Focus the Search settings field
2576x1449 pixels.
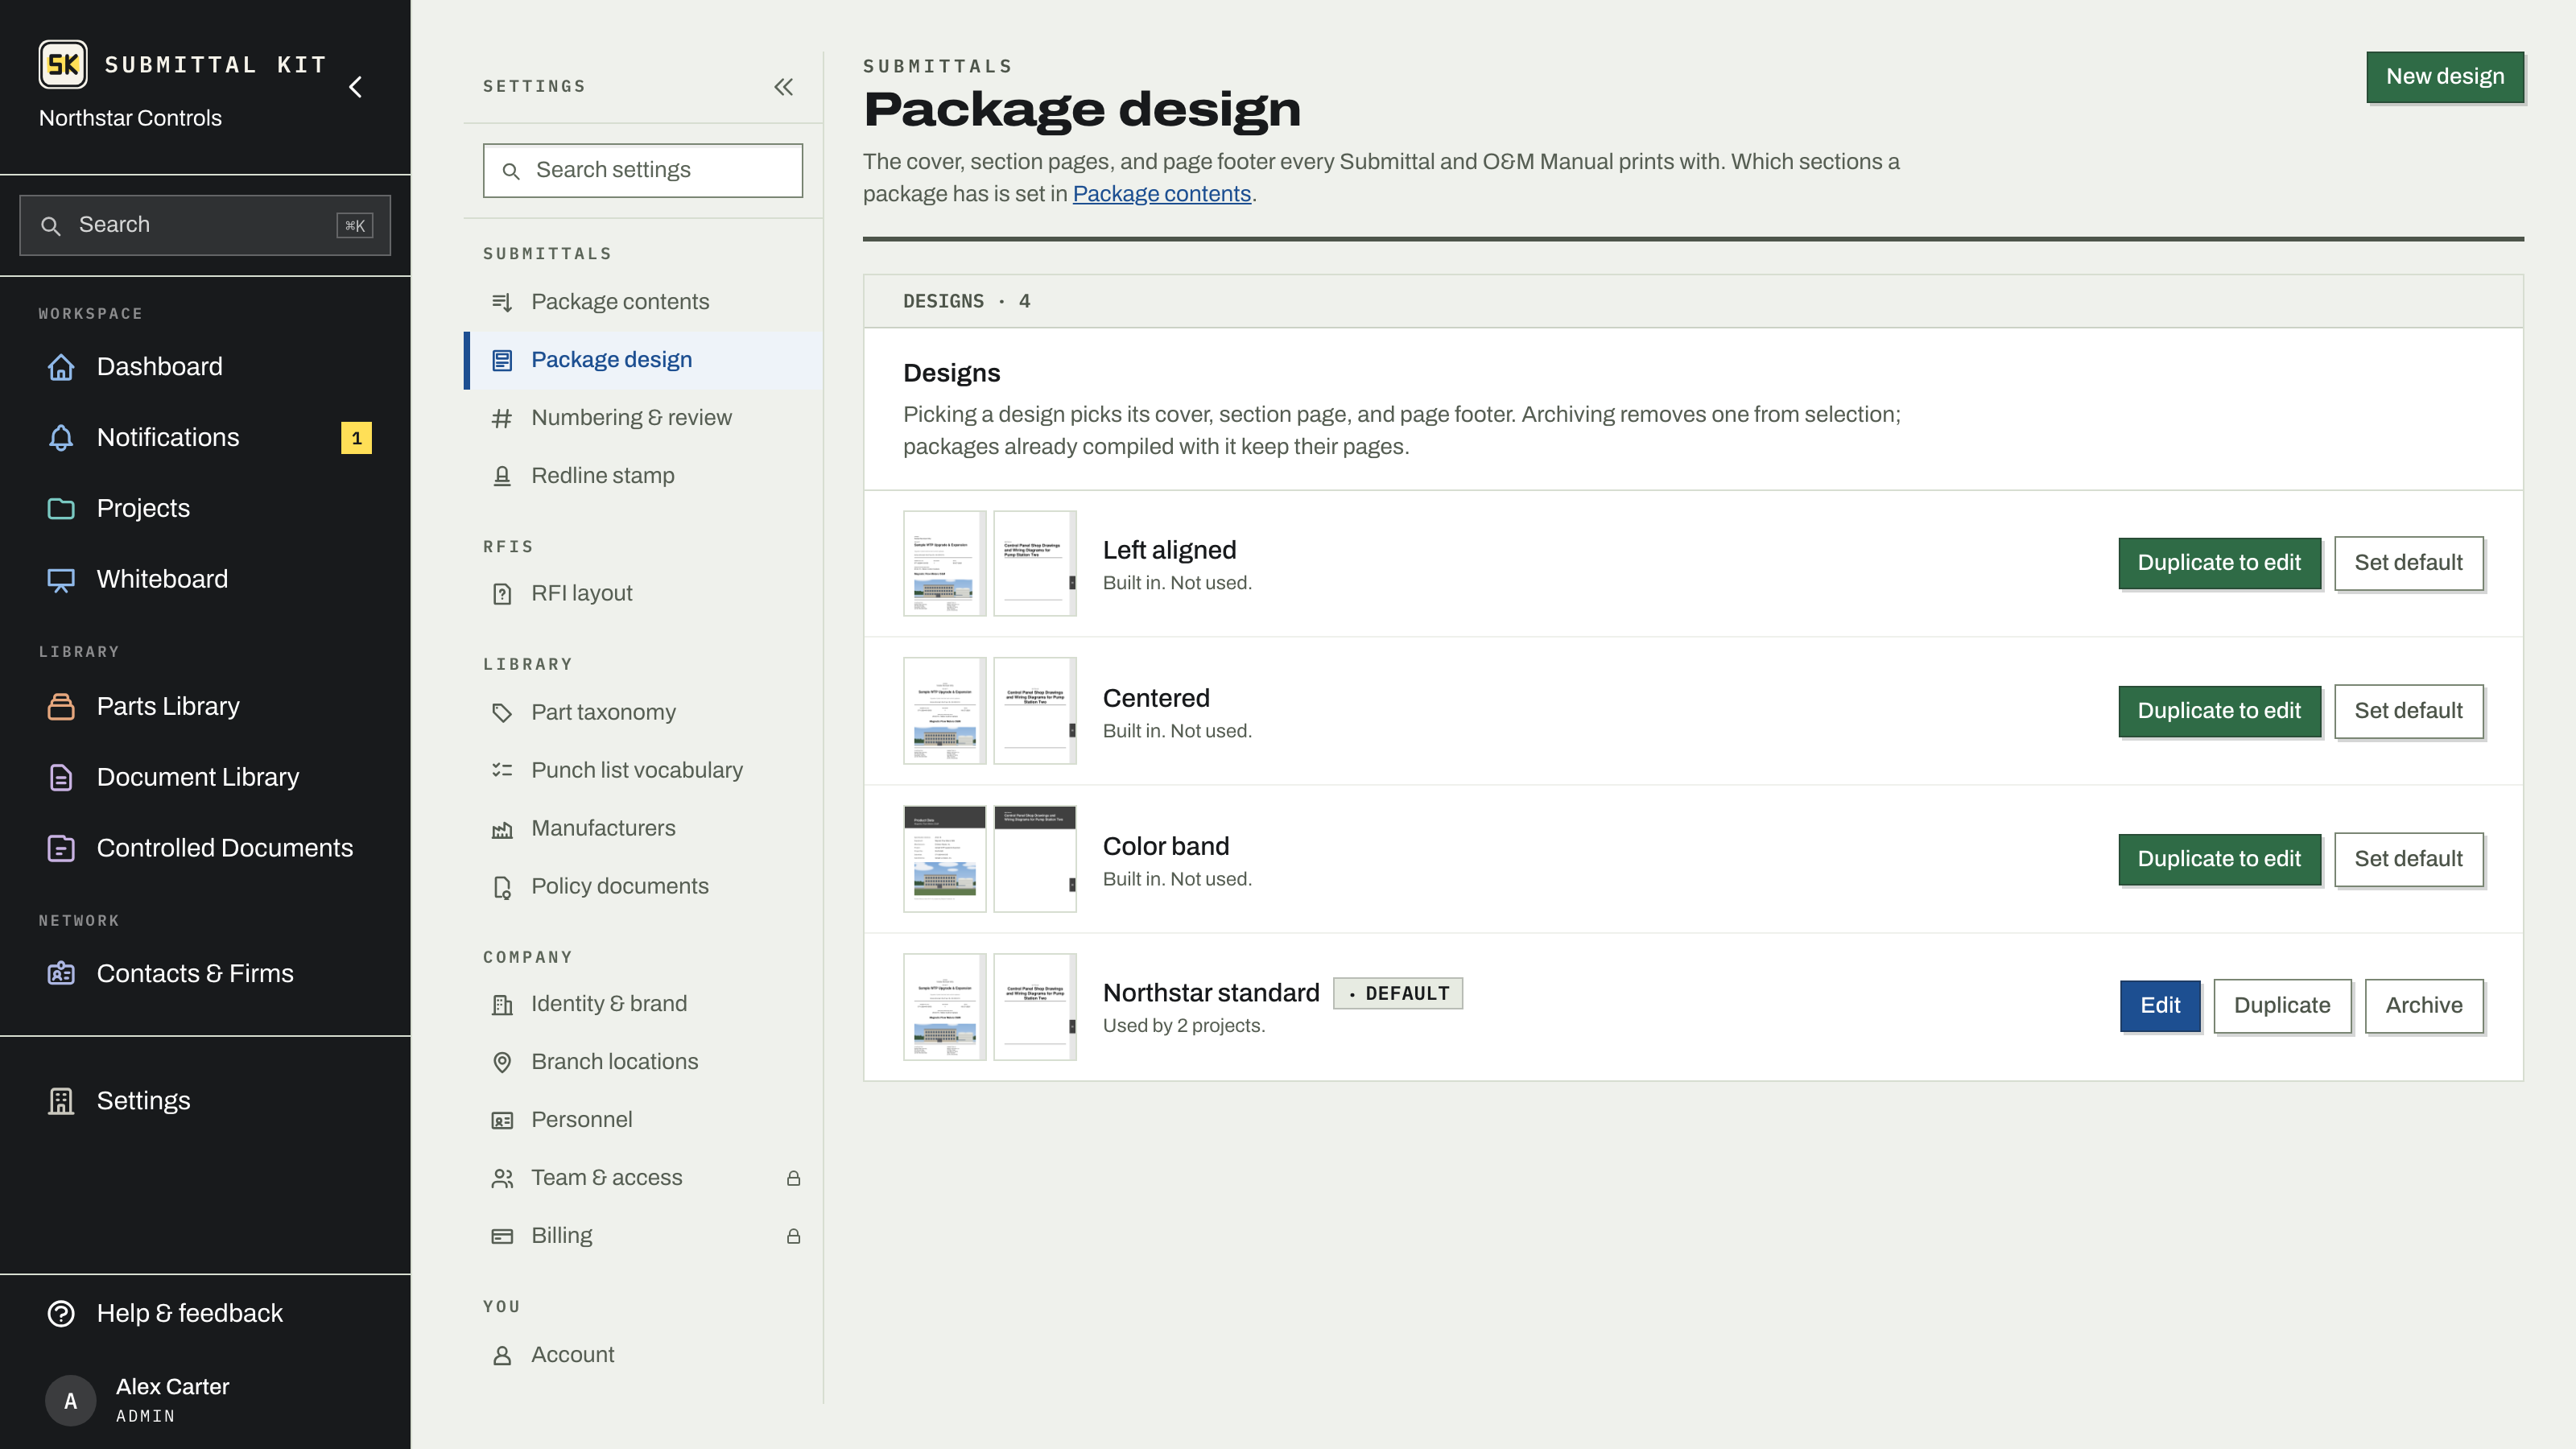click(643, 170)
